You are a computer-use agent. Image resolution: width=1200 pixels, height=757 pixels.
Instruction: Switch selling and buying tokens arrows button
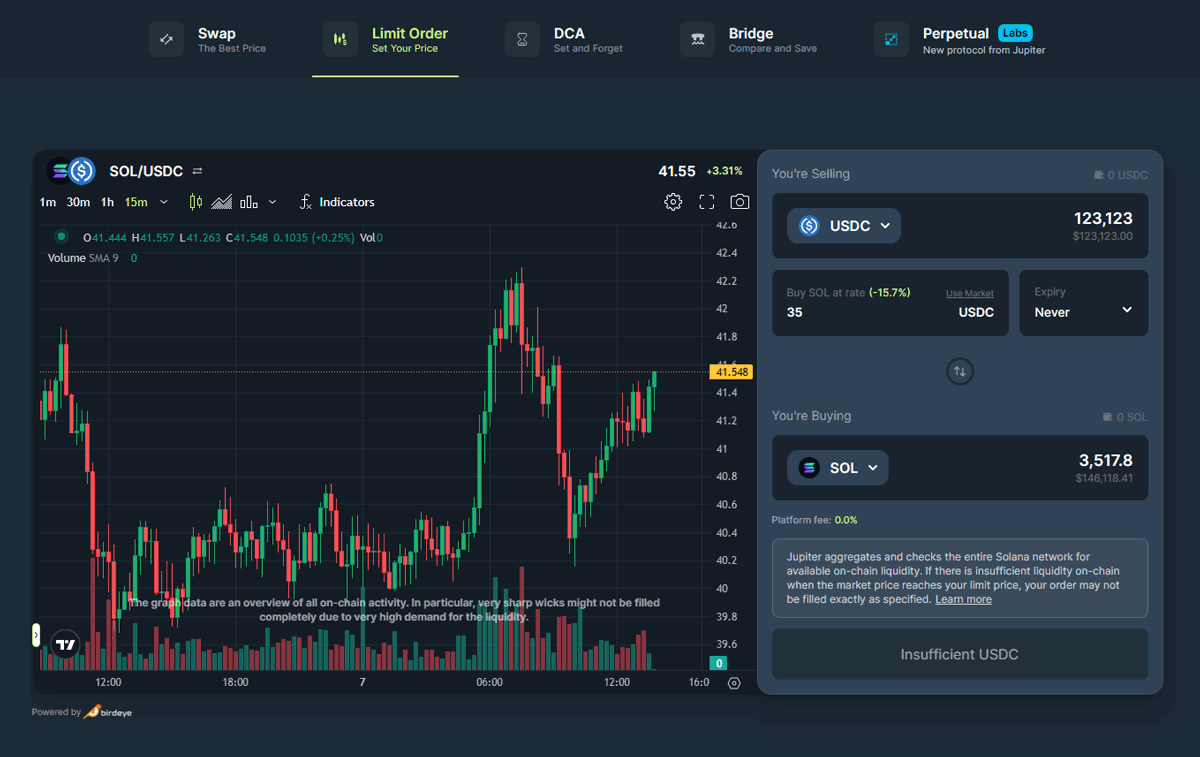pyautogui.click(x=960, y=372)
